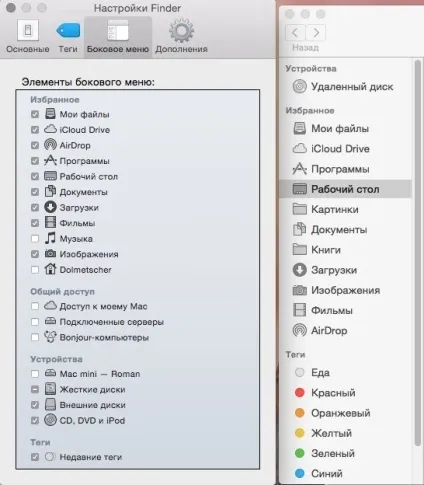Click the CD, DVD и iPod disc icon
Image resolution: width=424 pixels, height=485 pixels.
[x=50, y=420]
